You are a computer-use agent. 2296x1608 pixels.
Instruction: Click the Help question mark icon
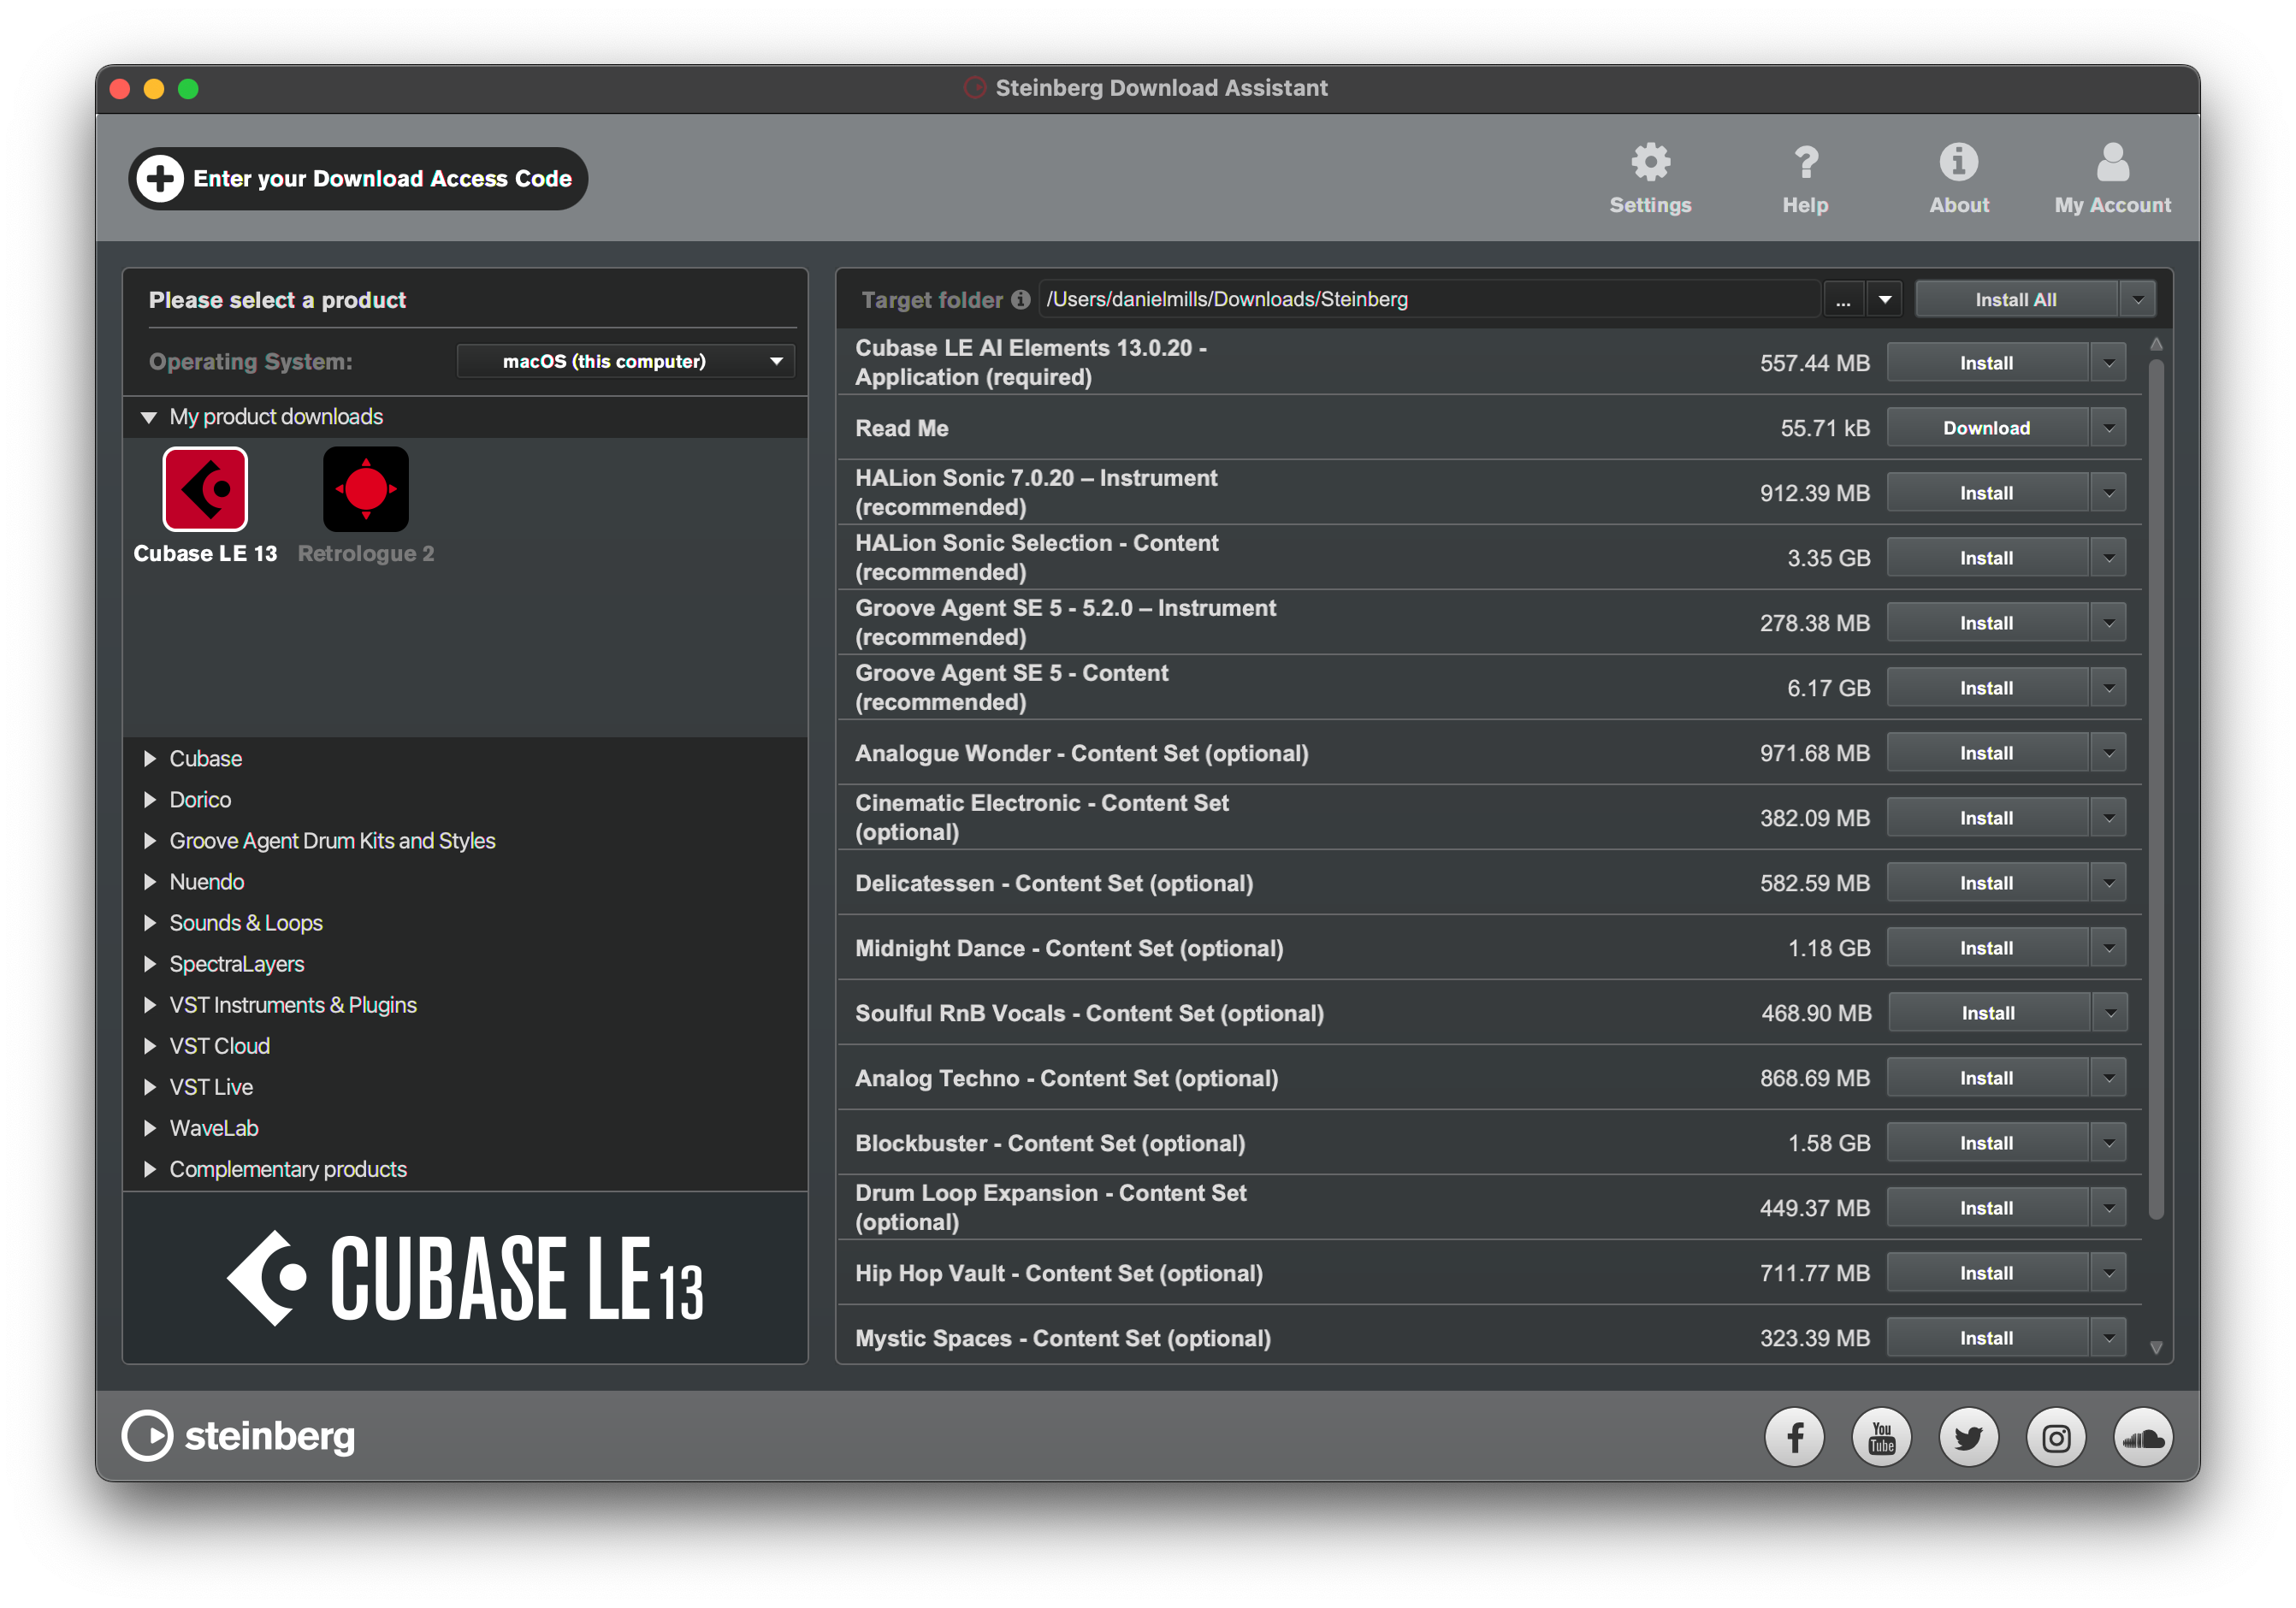(x=1805, y=163)
